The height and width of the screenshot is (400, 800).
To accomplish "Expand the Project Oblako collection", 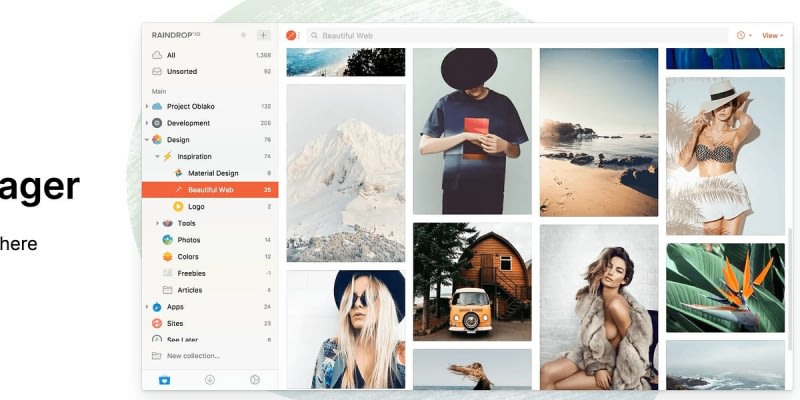I will pyautogui.click(x=147, y=106).
